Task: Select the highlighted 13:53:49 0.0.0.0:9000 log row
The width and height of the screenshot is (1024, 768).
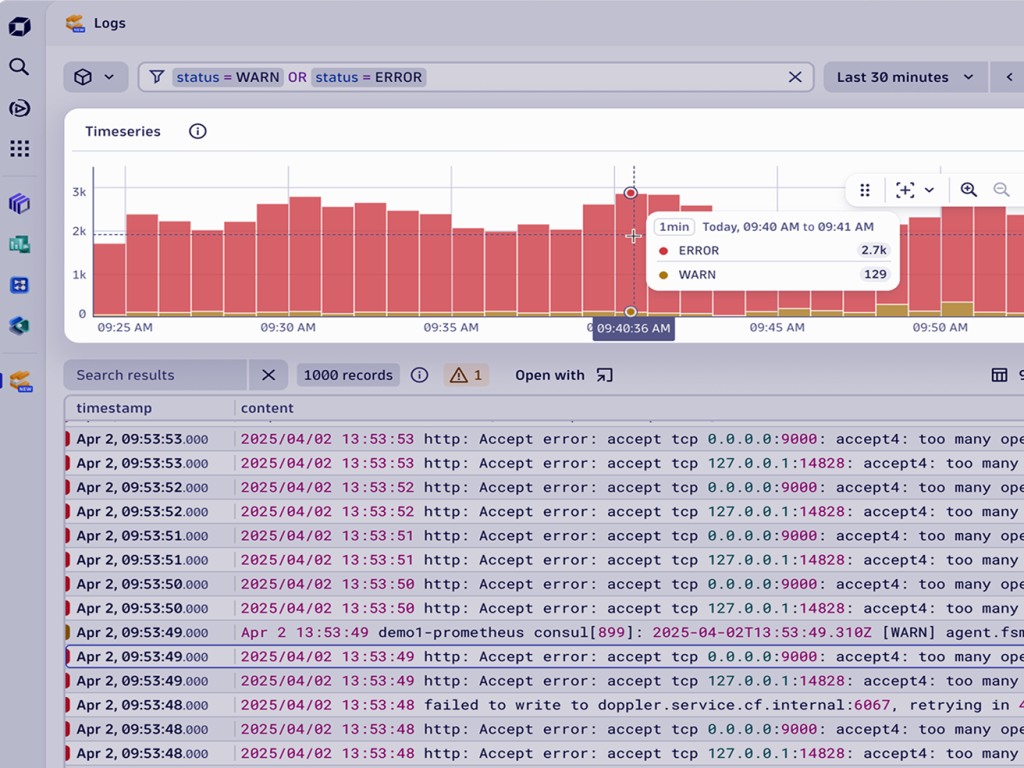Action: click(545, 657)
